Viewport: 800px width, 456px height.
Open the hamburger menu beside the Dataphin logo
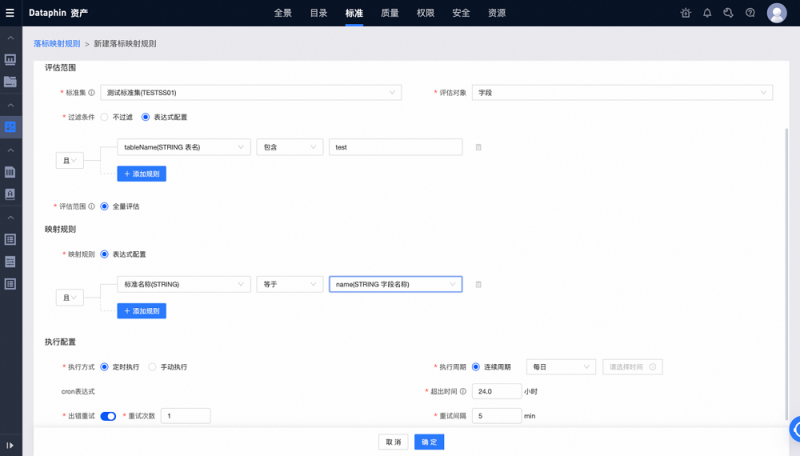pos(10,13)
